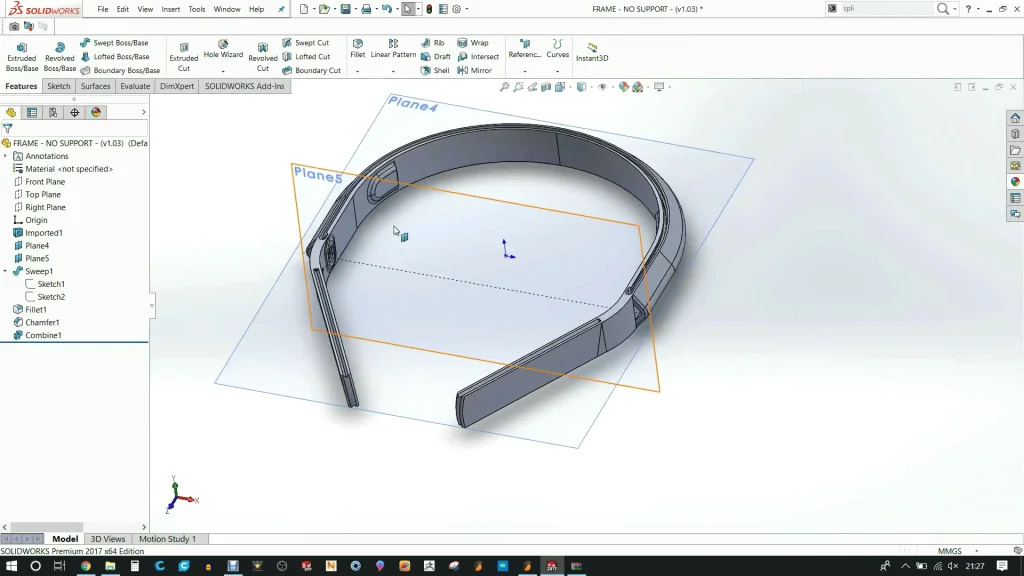Viewport: 1024px width, 576px height.
Task: Open the ConfigurationManager tab icon
Action: (53, 113)
